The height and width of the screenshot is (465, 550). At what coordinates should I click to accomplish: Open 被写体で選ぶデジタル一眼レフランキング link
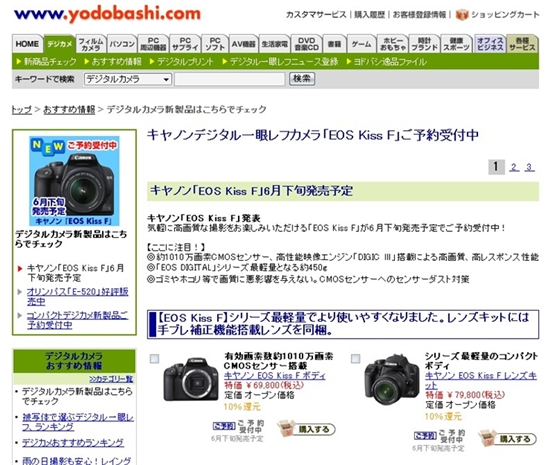point(78,422)
